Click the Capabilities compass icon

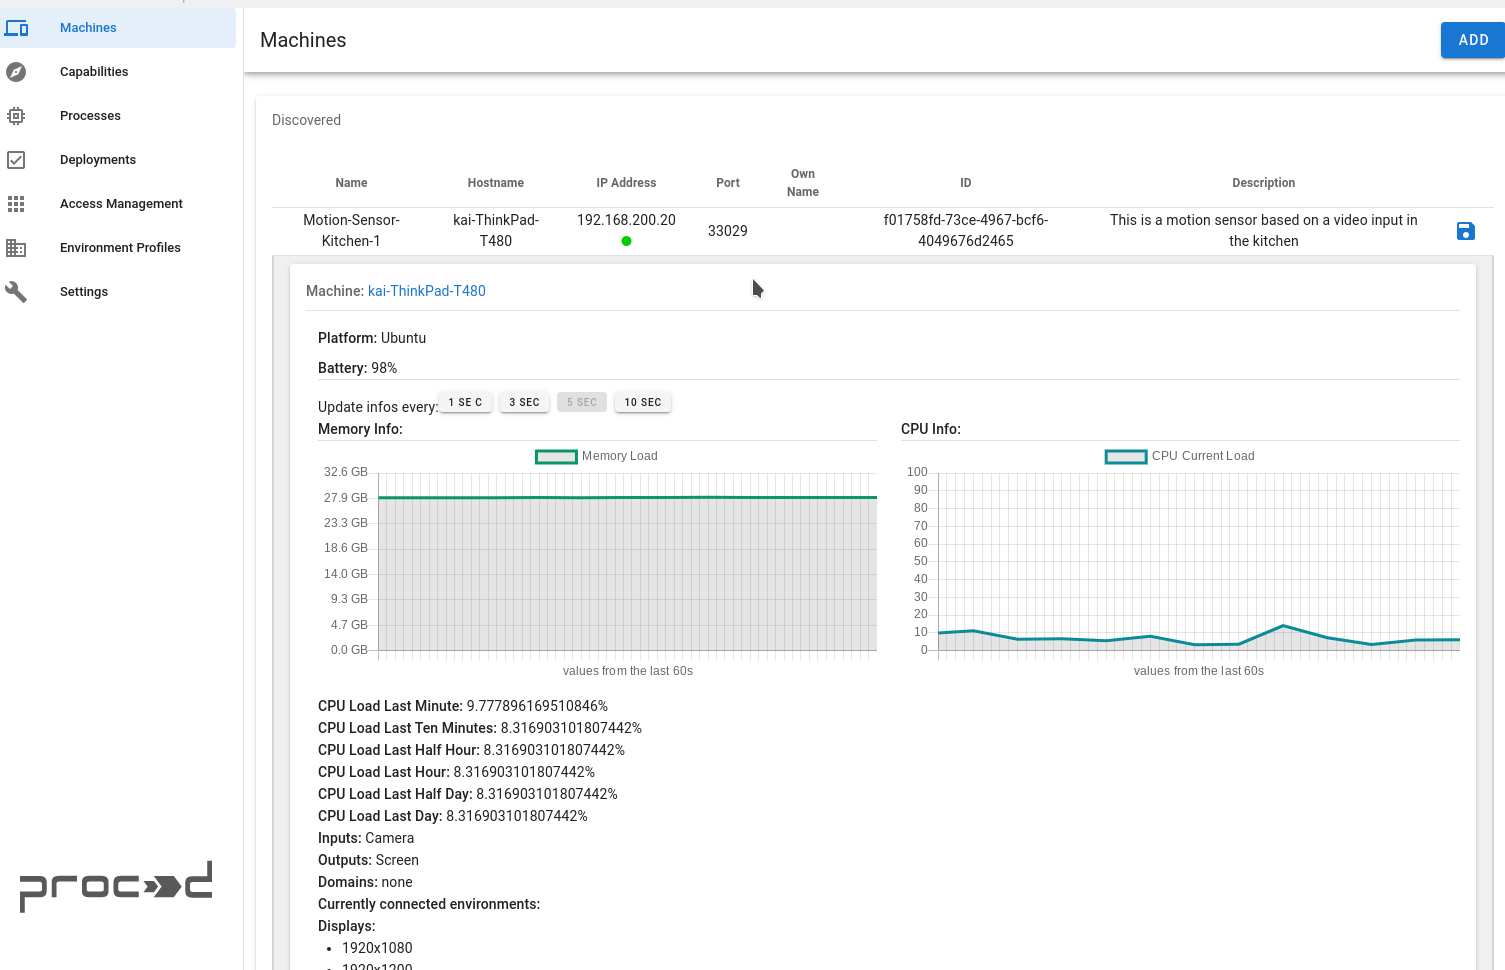click(x=16, y=72)
